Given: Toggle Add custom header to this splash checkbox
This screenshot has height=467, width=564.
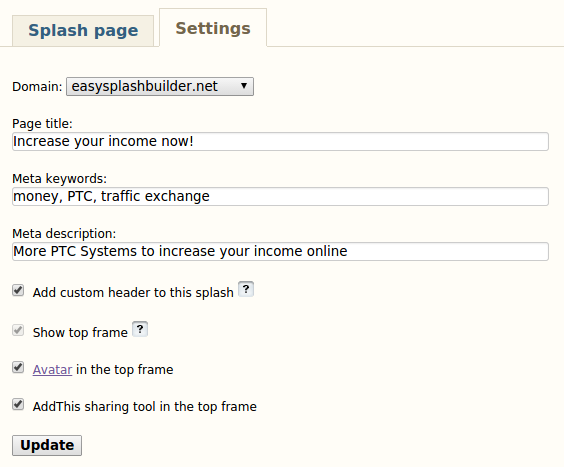Looking at the screenshot, I should 18,290.
